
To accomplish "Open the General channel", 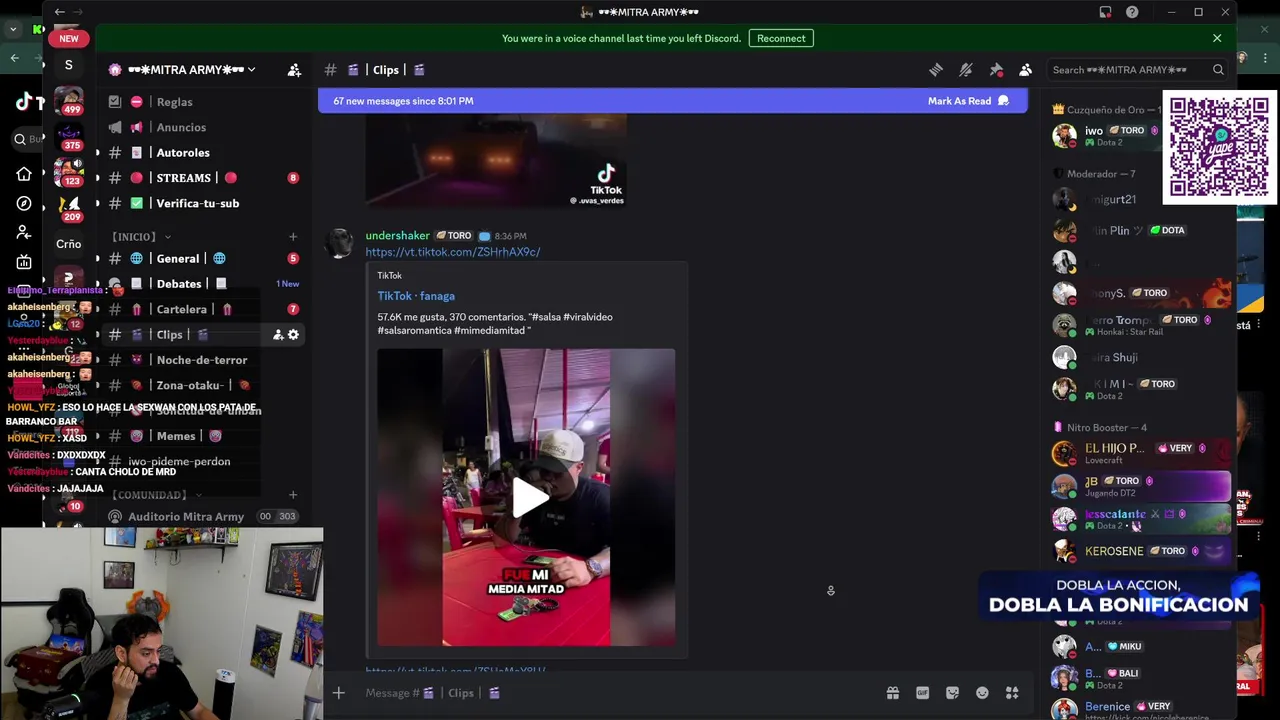I will click(x=205, y=258).
